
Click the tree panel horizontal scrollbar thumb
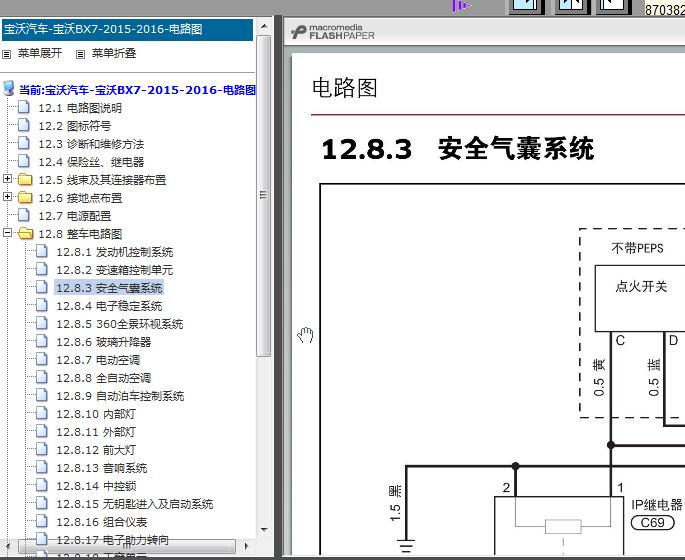127,546
